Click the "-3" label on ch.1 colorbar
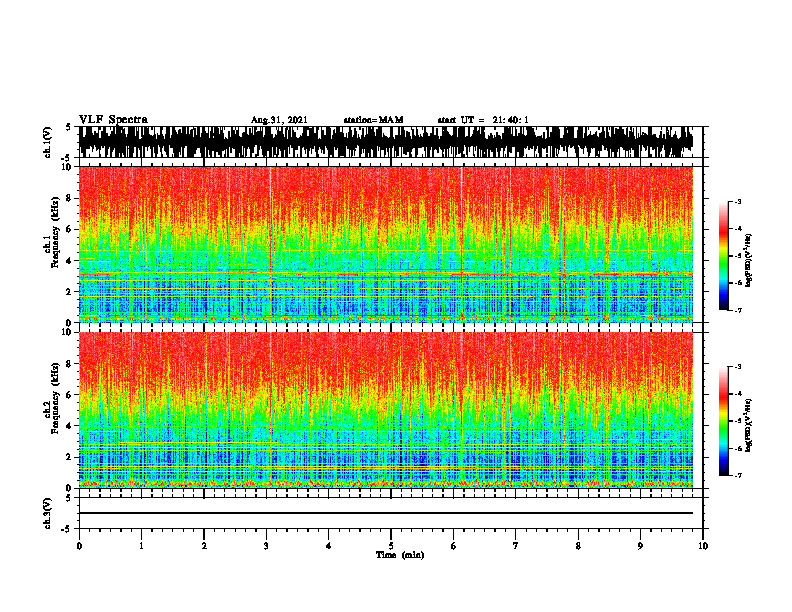This screenshot has height=612, width=792. click(738, 202)
